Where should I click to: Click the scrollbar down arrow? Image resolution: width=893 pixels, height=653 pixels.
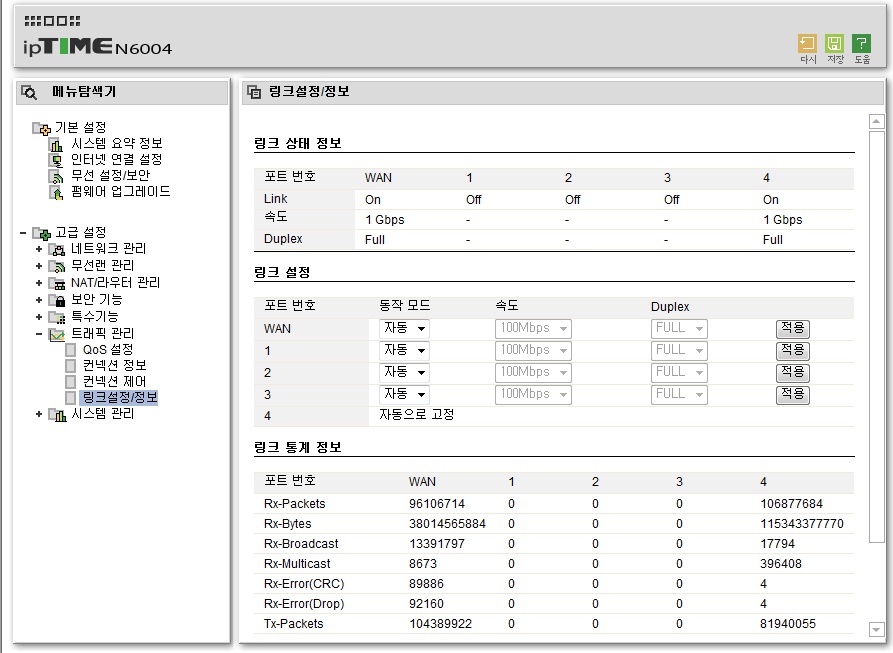pos(876,629)
